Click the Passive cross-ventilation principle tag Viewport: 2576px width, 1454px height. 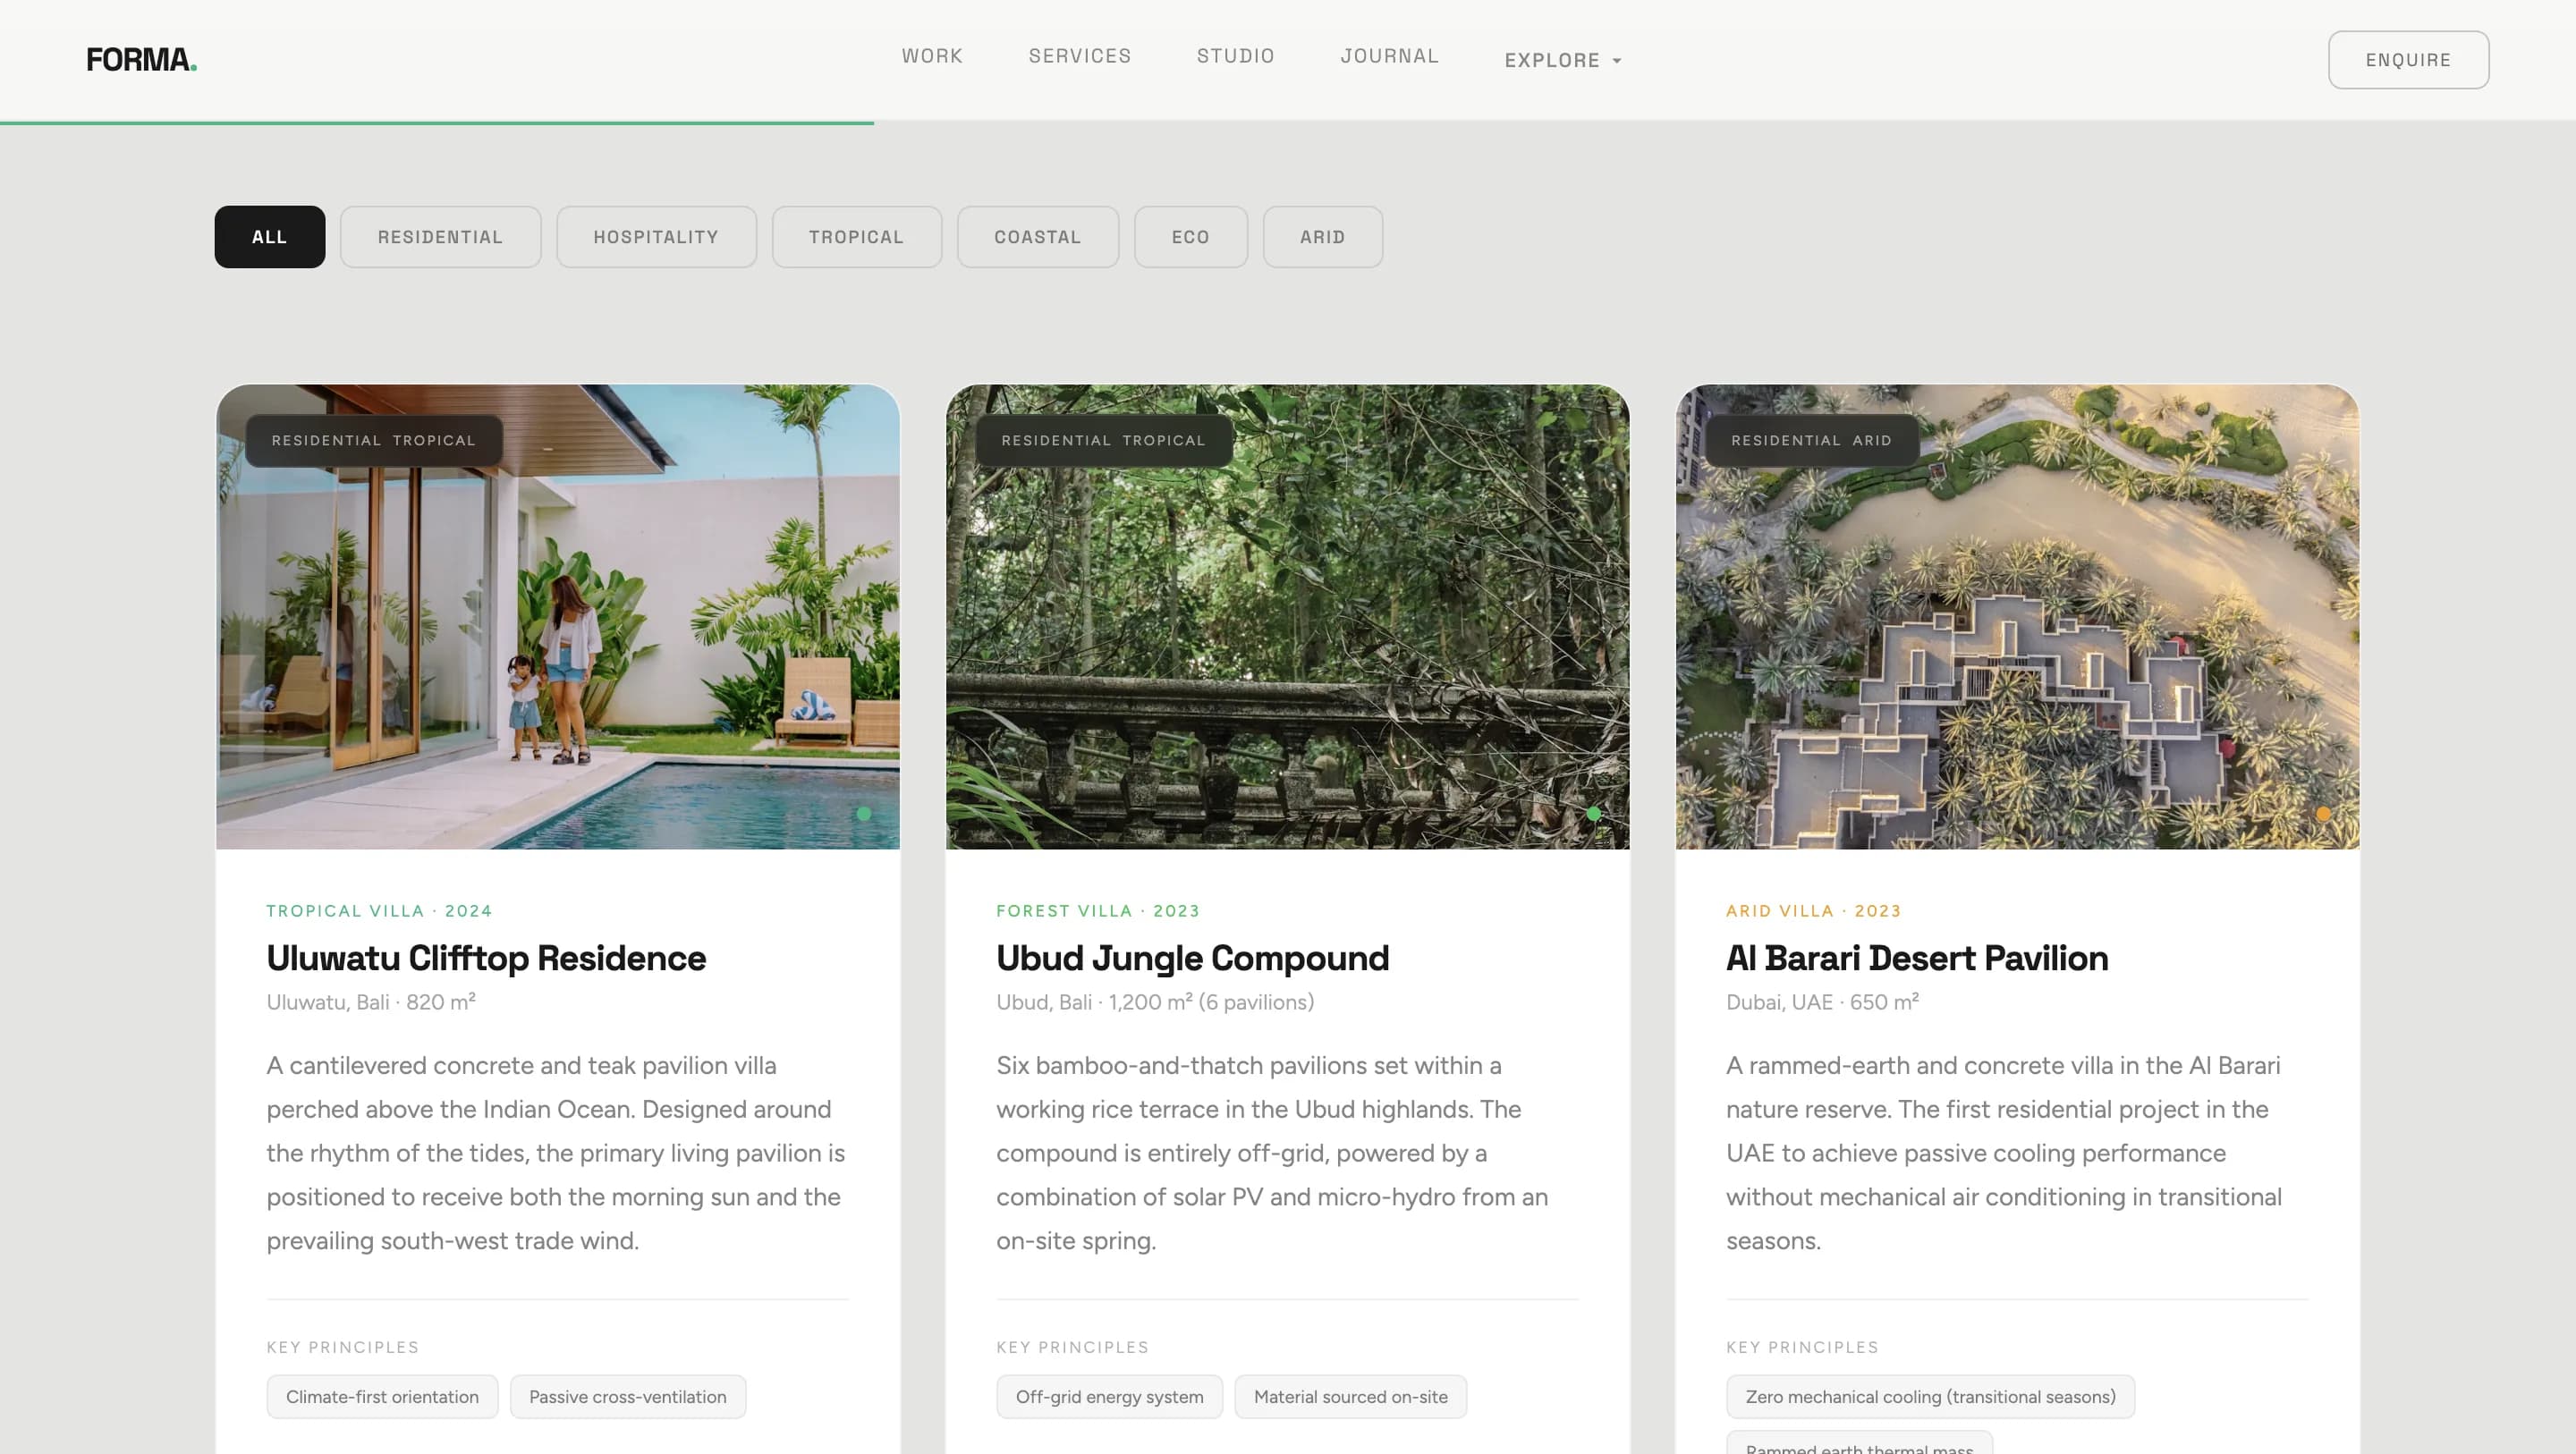(x=627, y=1396)
